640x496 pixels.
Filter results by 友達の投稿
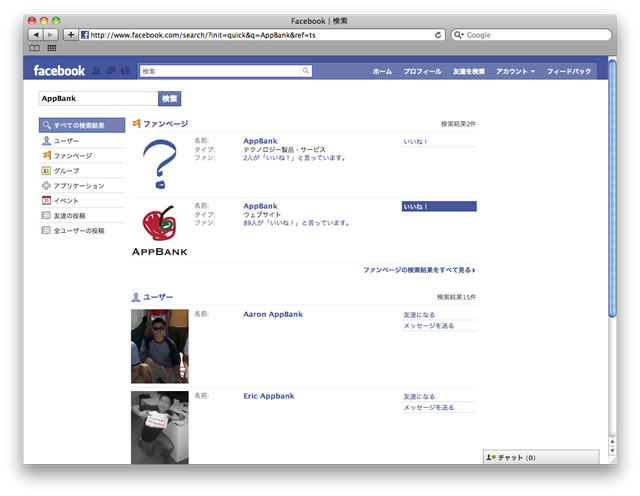(x=82, y=216)
